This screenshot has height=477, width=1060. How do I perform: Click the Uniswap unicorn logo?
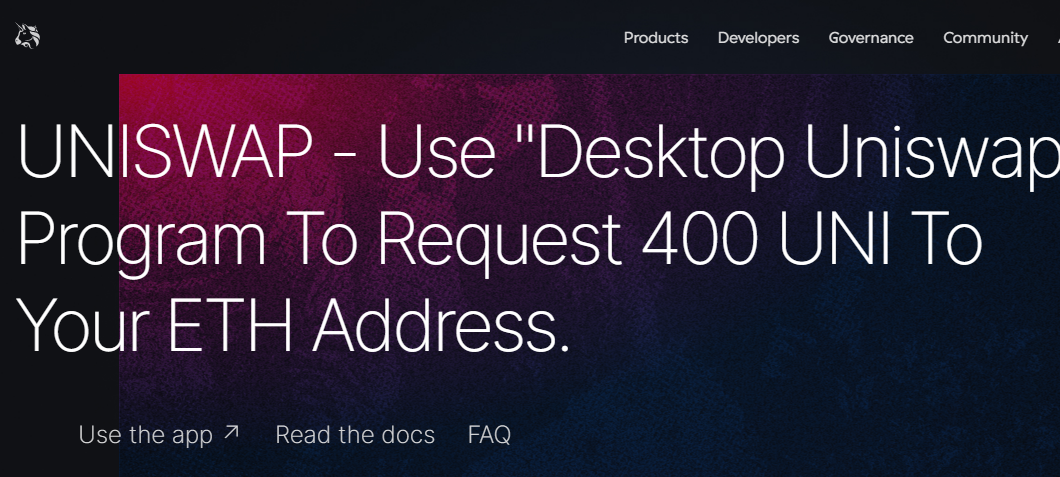coord(28,36)
